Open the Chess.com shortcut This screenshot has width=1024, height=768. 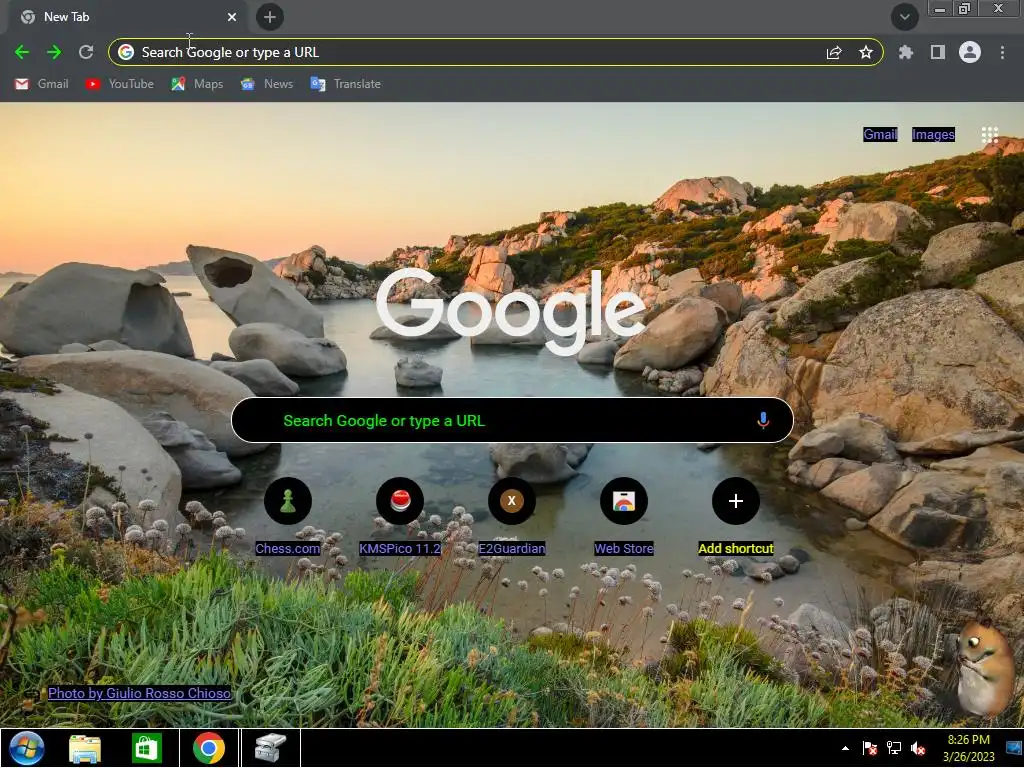[x=288, y=517]
